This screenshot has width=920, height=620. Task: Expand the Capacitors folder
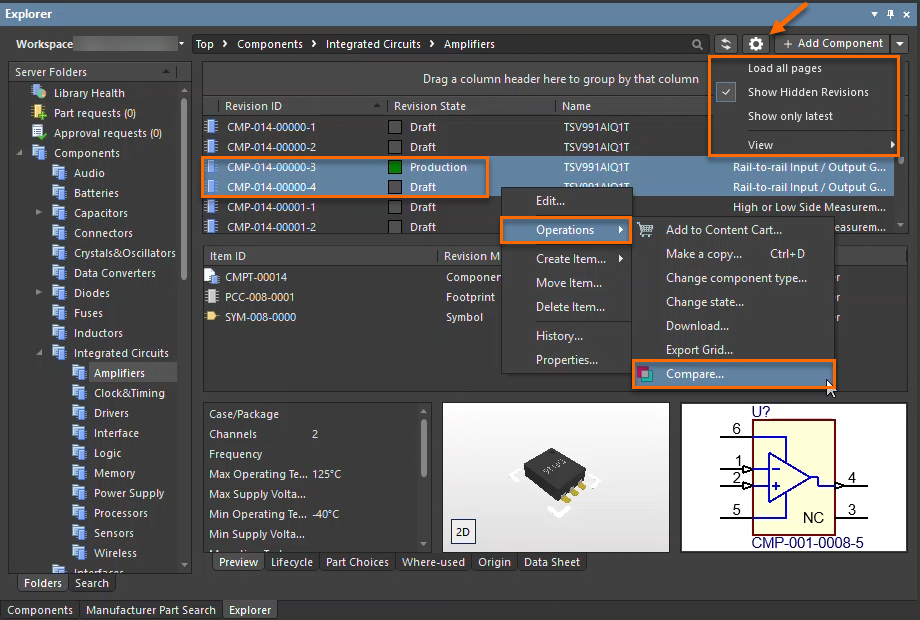39,212
